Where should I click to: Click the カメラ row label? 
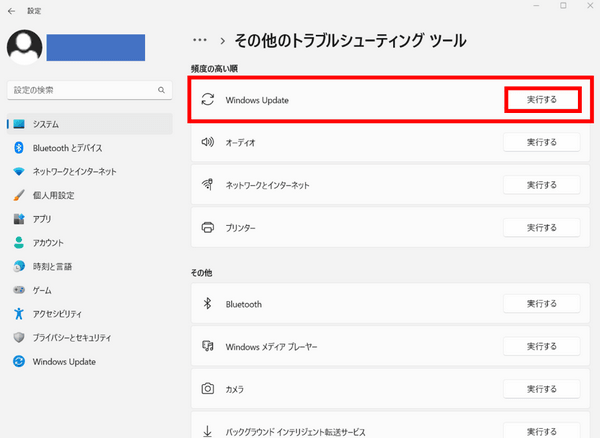click(x=235, y=389)
